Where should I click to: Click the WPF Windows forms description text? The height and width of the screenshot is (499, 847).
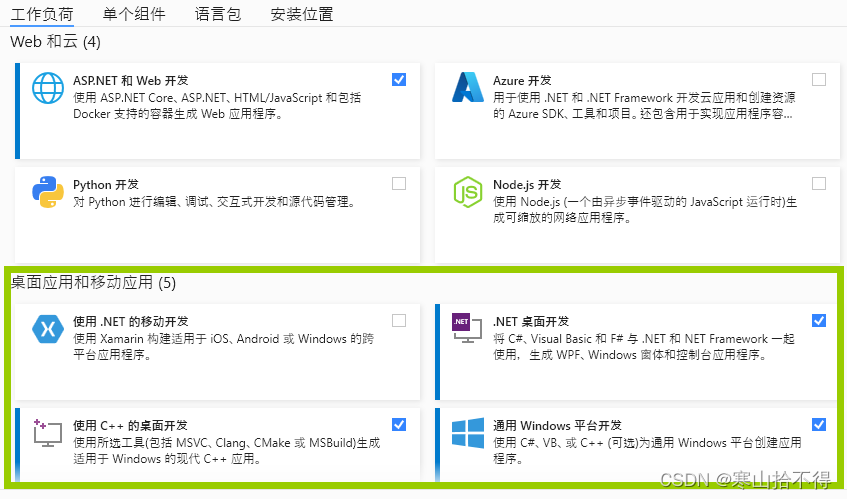click(x=643, y=347)
